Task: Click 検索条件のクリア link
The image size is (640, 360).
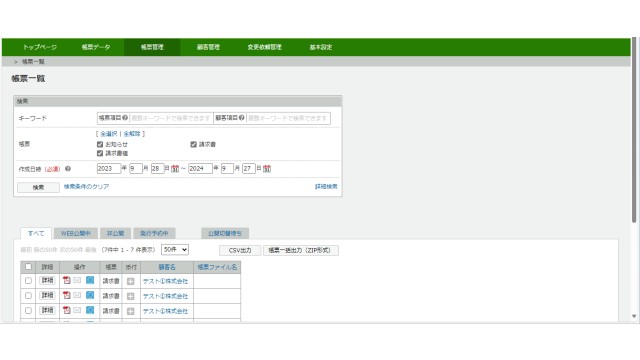Action: [86, 187]
